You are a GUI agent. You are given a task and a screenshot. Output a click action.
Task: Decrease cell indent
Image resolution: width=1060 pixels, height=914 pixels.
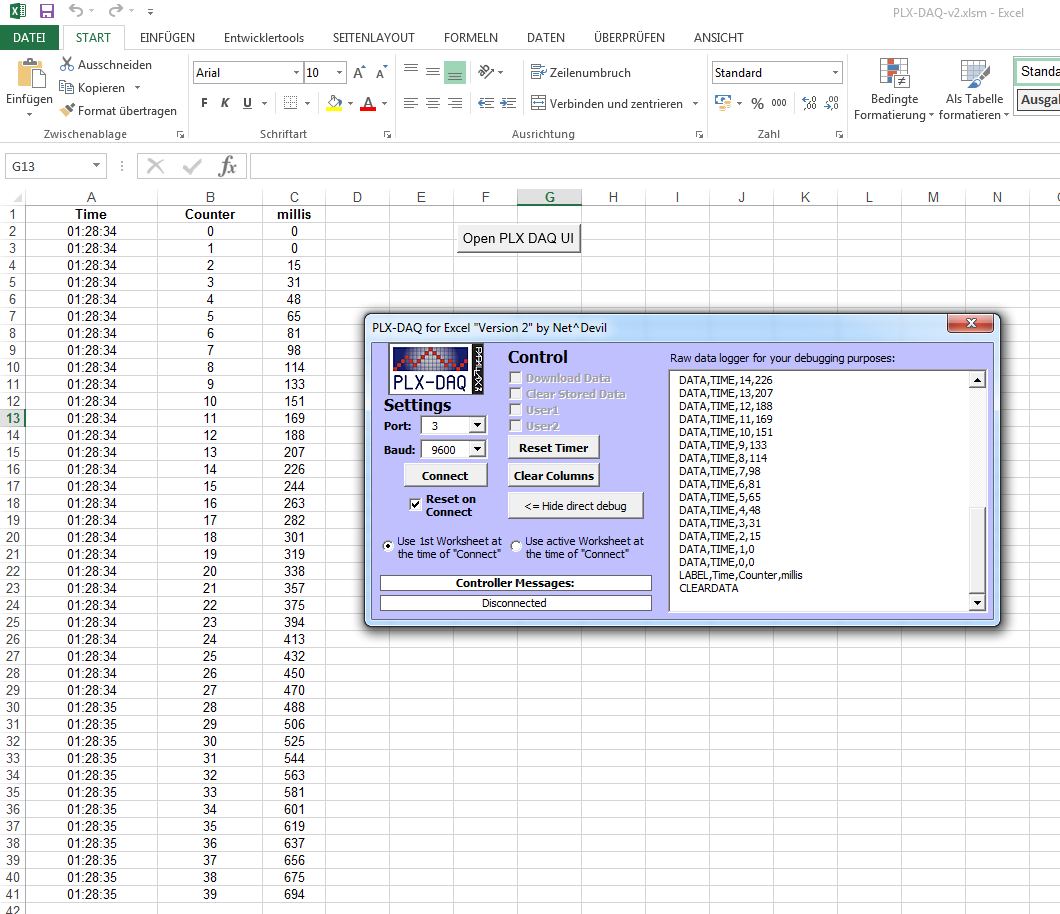click(x=485, y=103)
